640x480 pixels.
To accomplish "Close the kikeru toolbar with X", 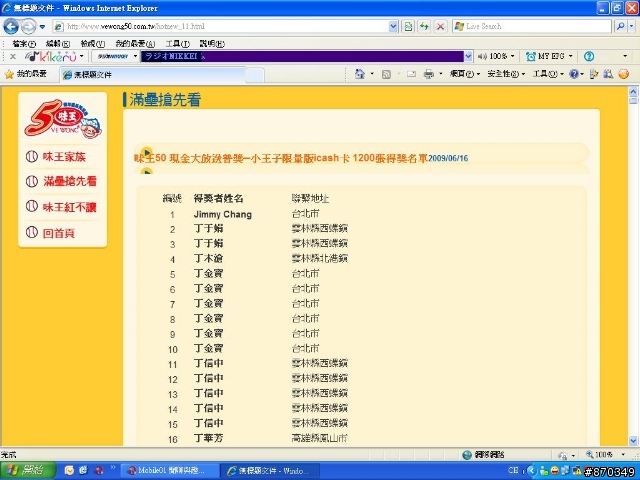I will pos(13,56).
